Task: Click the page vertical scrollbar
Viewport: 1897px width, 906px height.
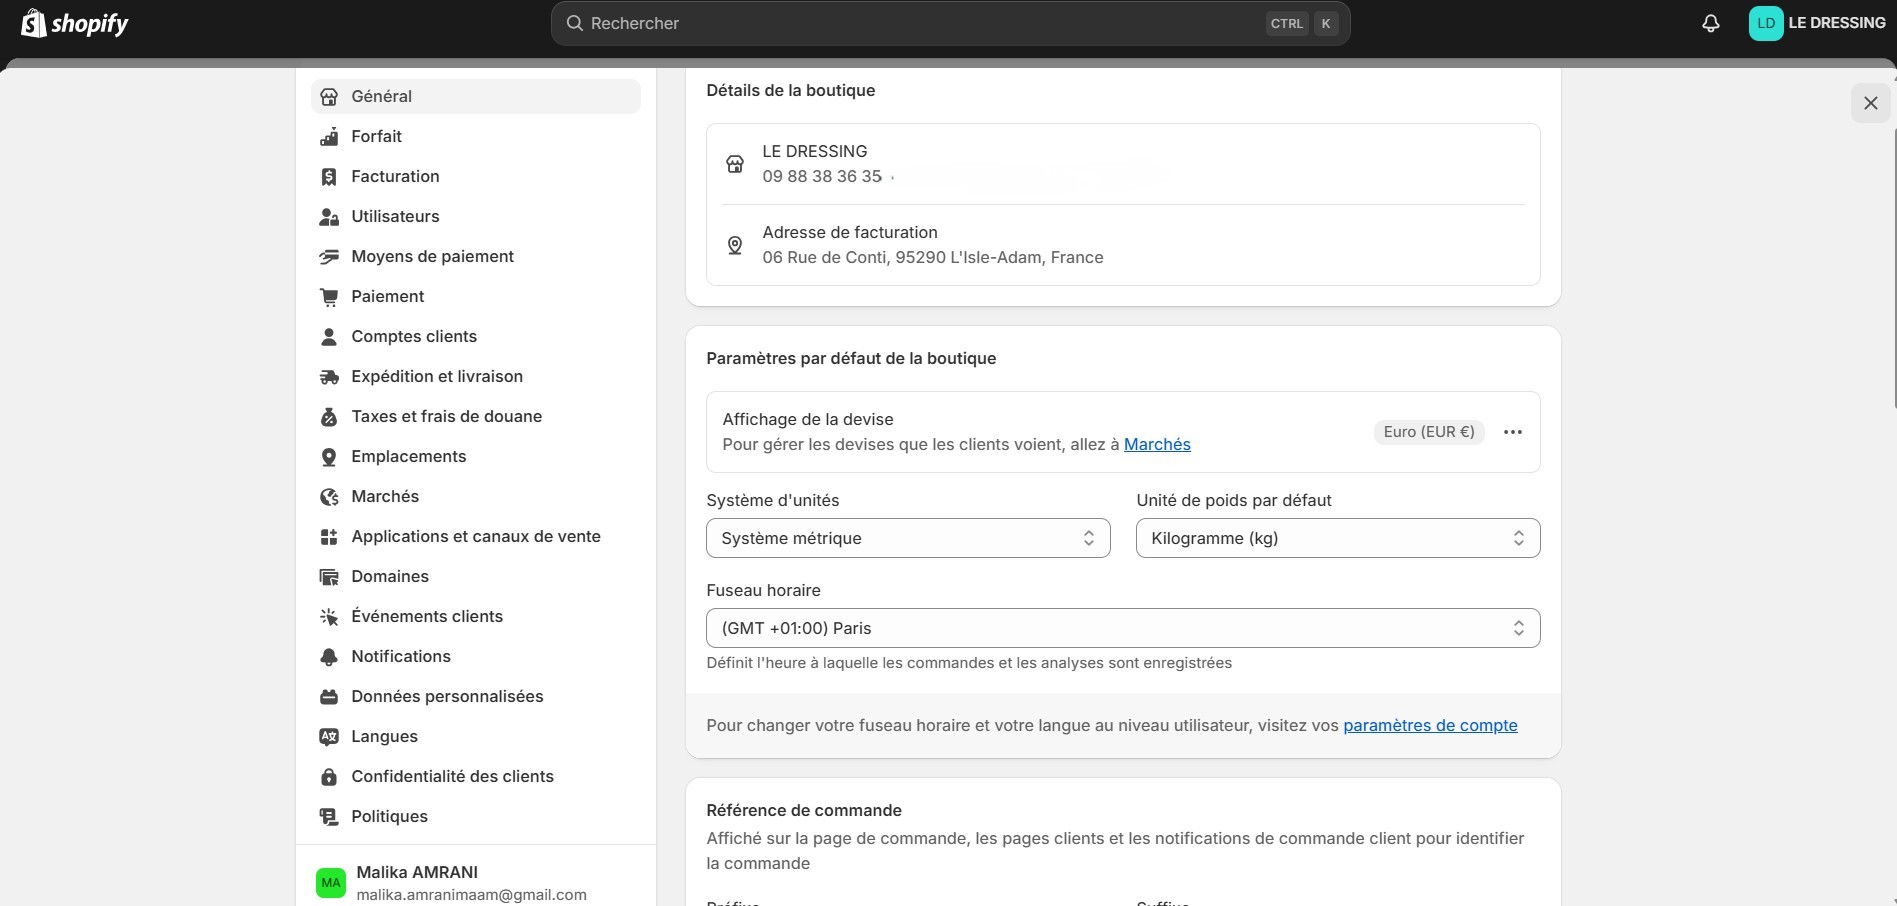Action: point(1893,270)
